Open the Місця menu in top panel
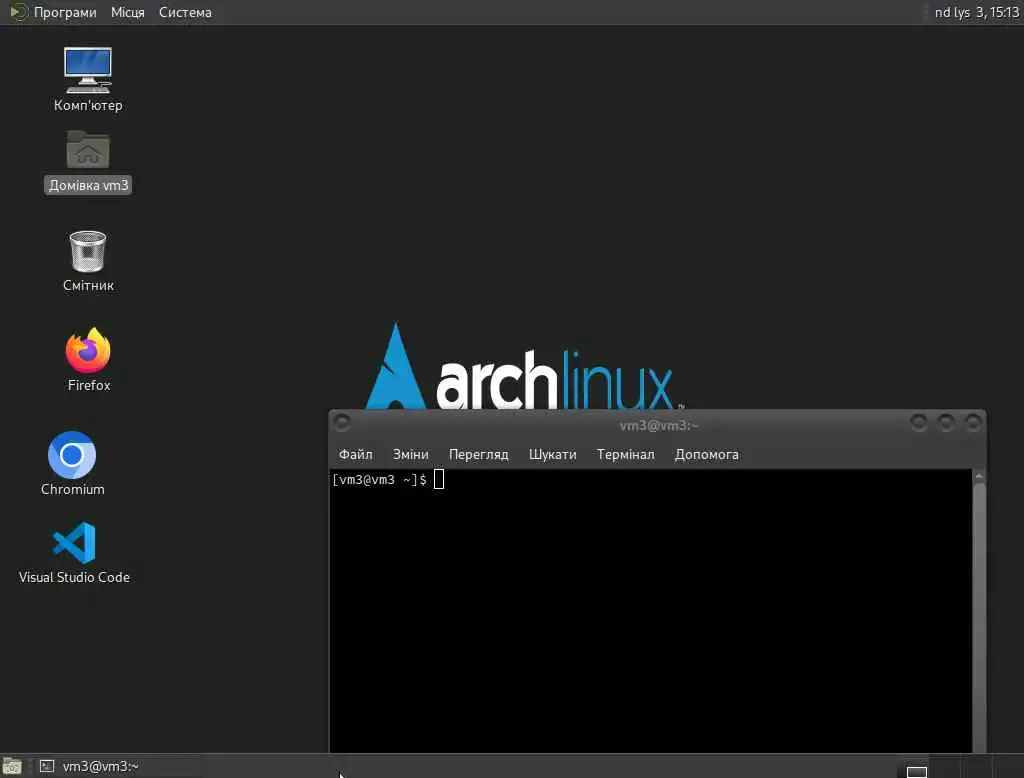The width and height of the screenshot is (1024, 778). point(127,12)
